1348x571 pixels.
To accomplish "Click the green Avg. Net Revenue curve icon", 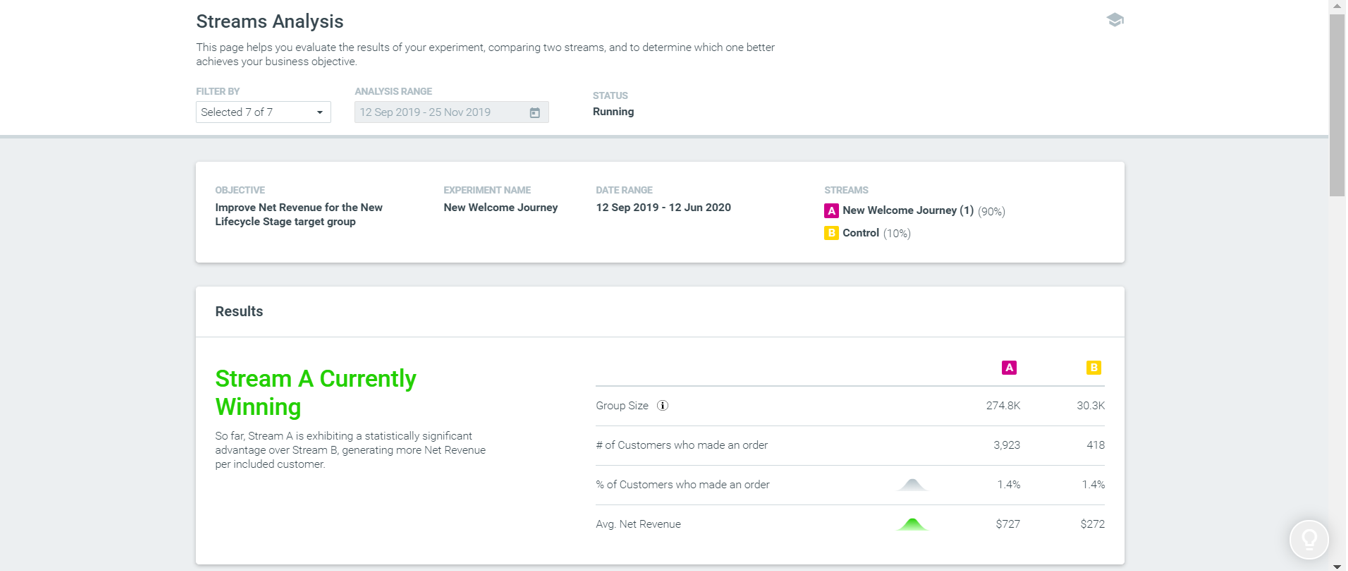I will 912,524.
